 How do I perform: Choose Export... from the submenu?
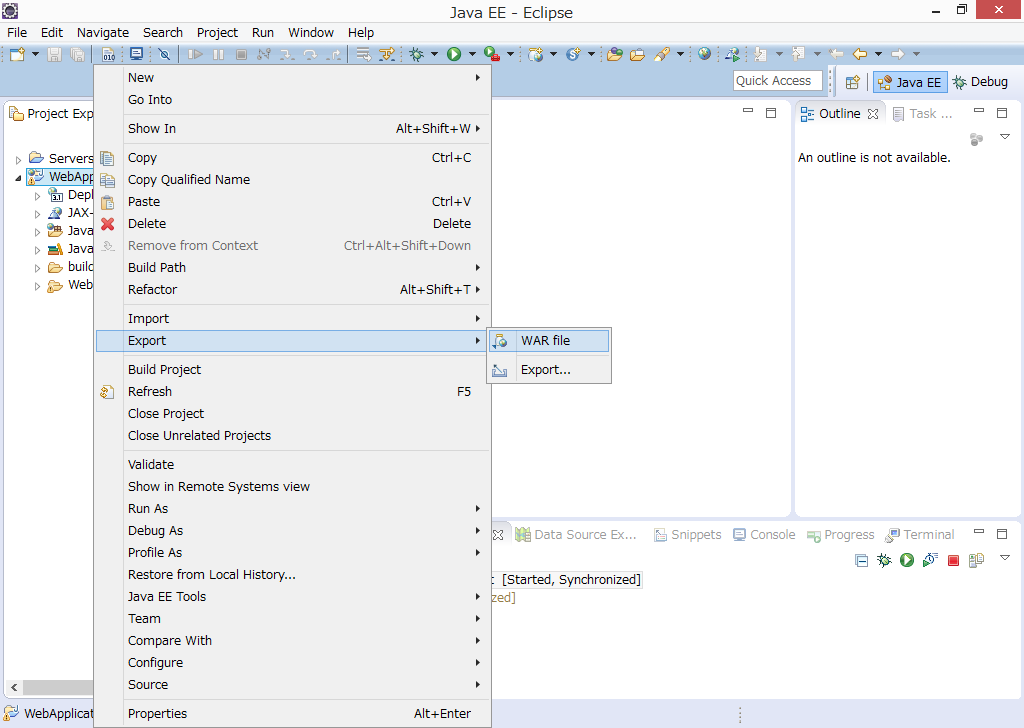[549, 370]
